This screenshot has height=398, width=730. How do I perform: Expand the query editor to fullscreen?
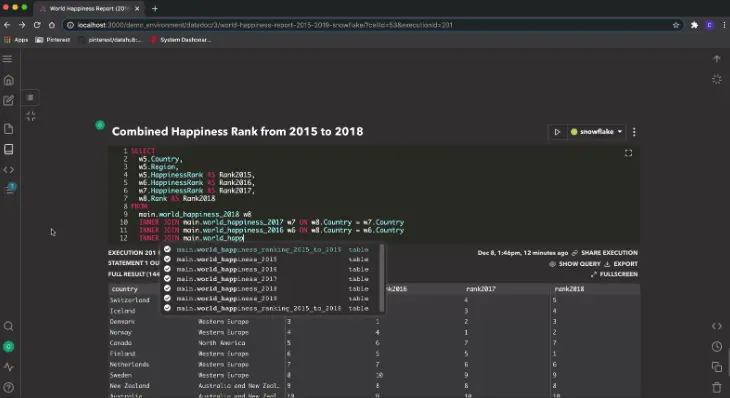[x=629, y=153]
